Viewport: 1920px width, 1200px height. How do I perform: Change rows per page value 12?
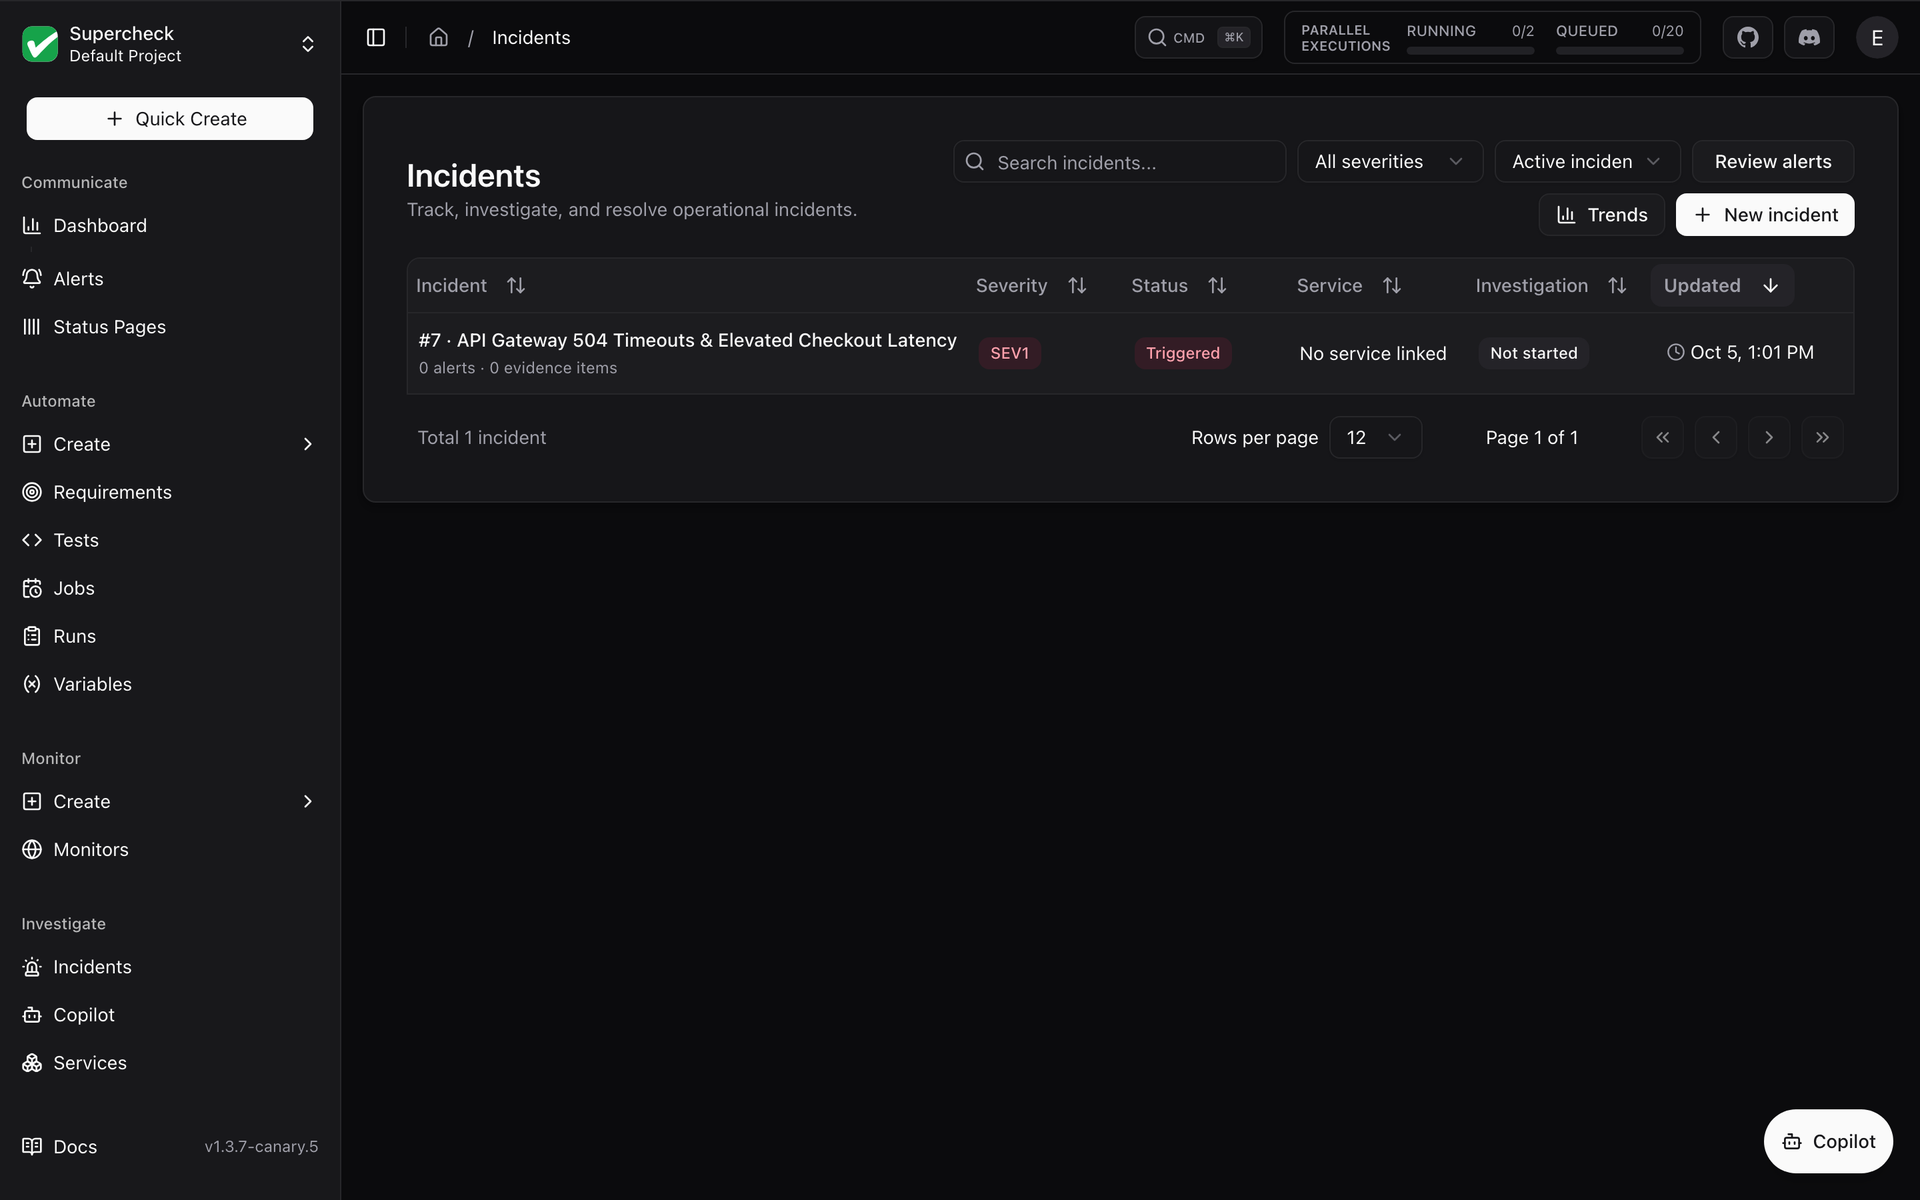coord(1375,438)
